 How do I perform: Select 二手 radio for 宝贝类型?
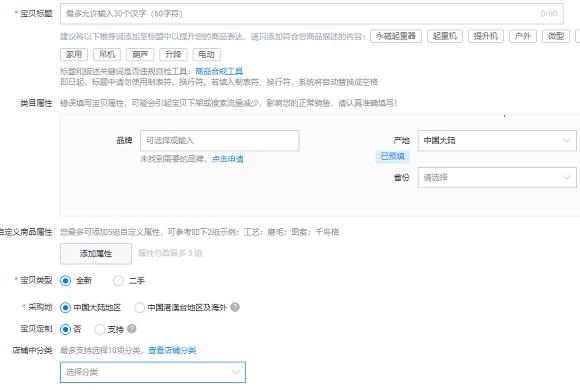point(118,281)
